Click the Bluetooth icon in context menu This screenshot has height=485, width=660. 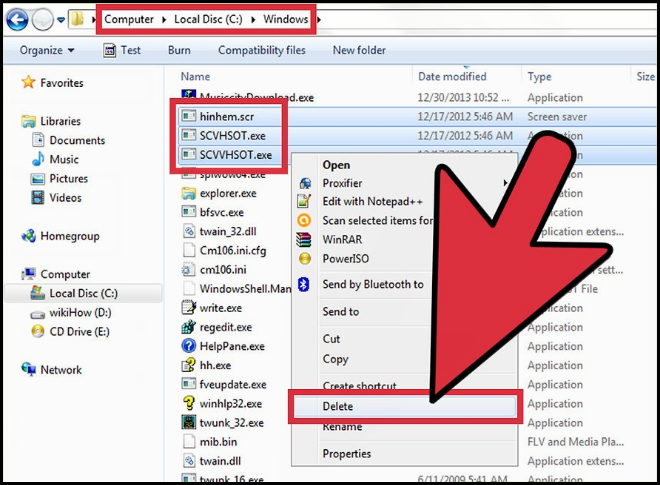point(303,285)
